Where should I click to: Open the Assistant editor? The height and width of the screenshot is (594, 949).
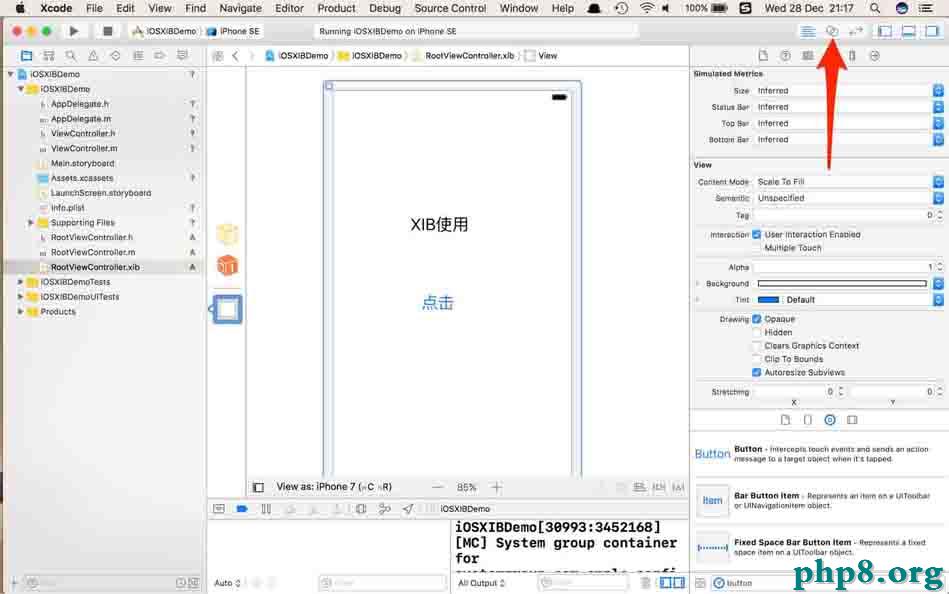[832, 31]
